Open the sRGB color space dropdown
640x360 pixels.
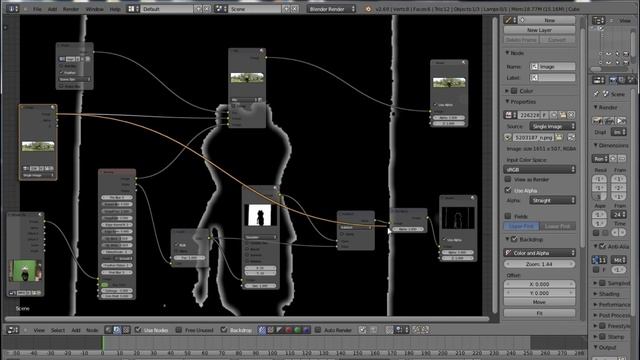click(539, 169)
